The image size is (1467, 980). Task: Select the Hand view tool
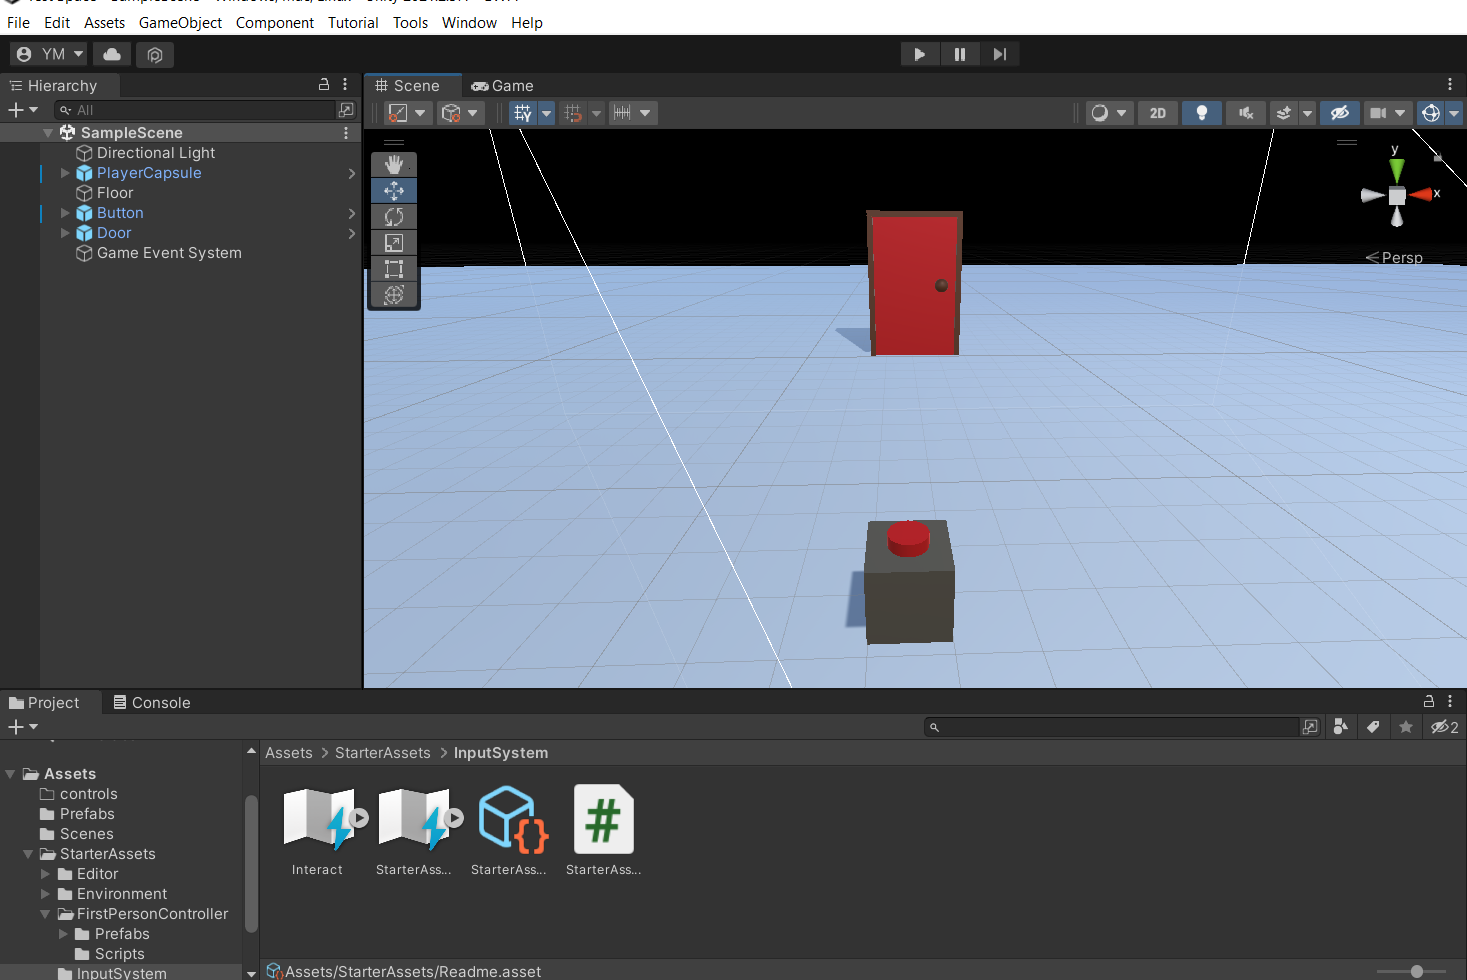pos(394,165)
